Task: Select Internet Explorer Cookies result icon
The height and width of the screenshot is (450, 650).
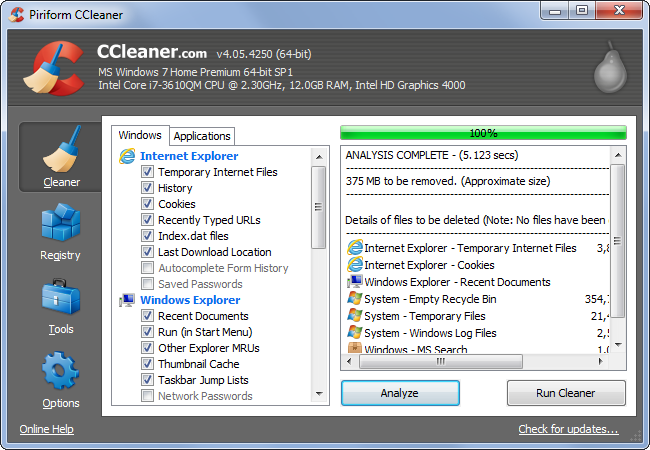Action: [x=355, y=265]
